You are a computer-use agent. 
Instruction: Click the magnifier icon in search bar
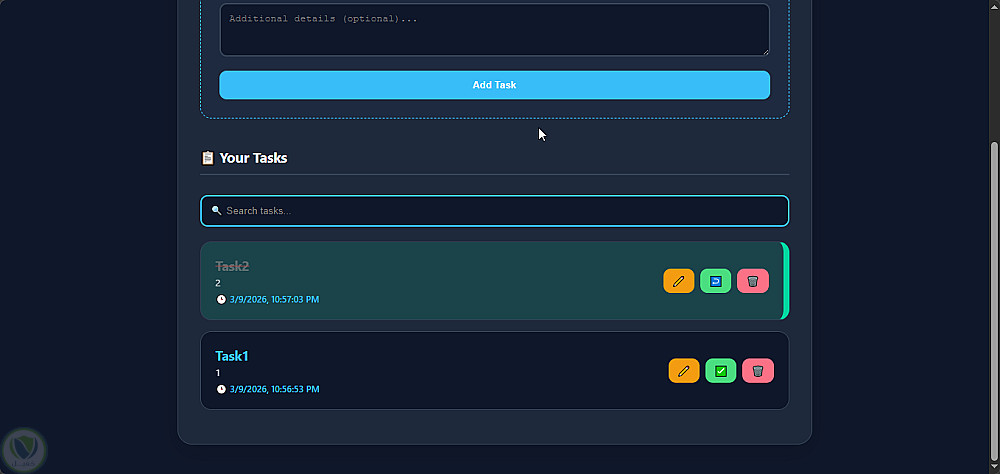[216, 211]
